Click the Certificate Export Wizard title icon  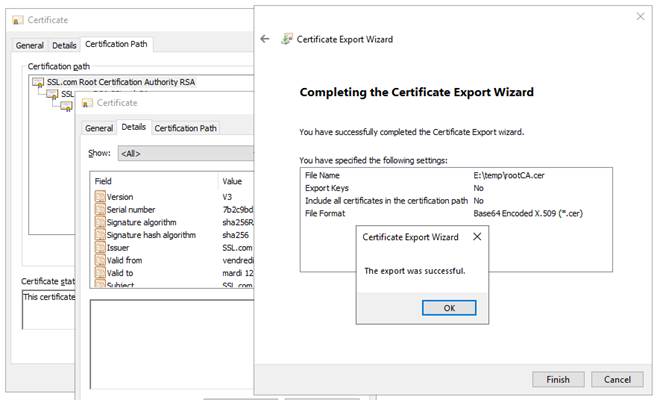287,39
